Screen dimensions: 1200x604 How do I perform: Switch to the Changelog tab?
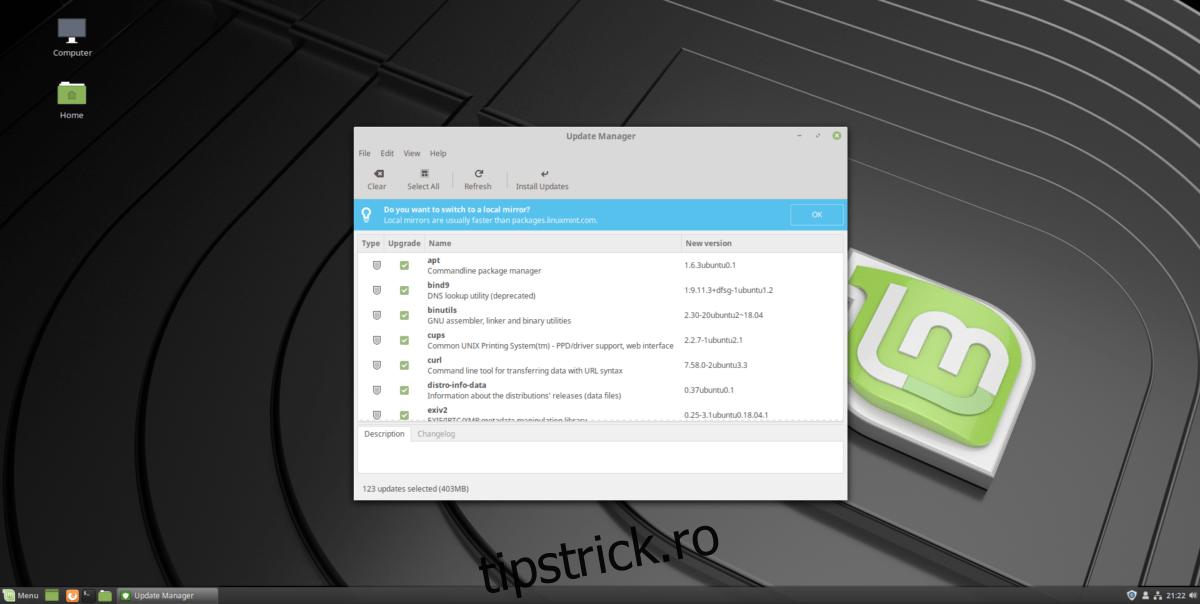(436, 434)
